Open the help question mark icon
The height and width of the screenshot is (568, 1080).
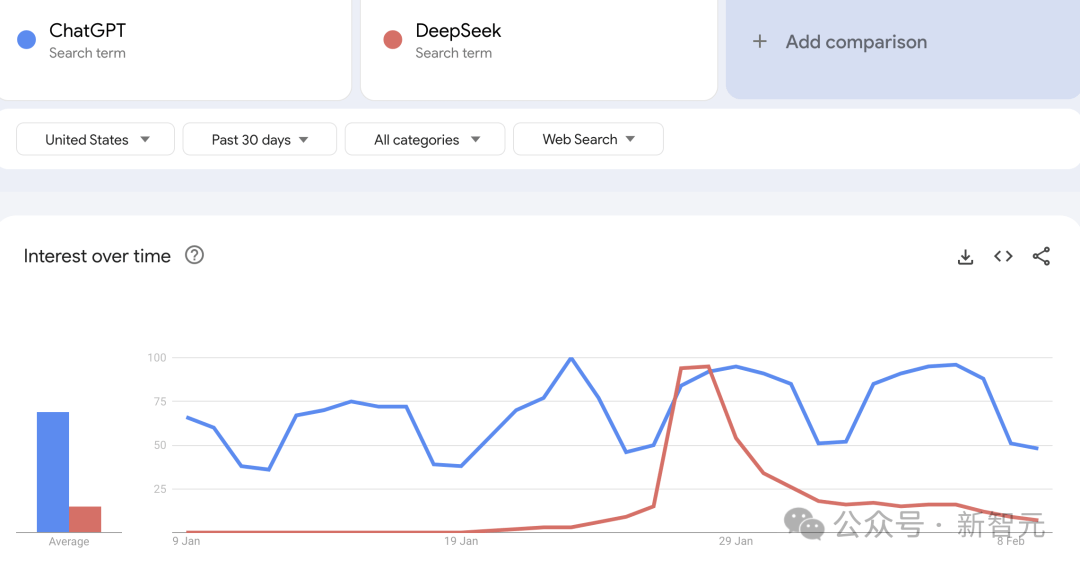(194, 255)
